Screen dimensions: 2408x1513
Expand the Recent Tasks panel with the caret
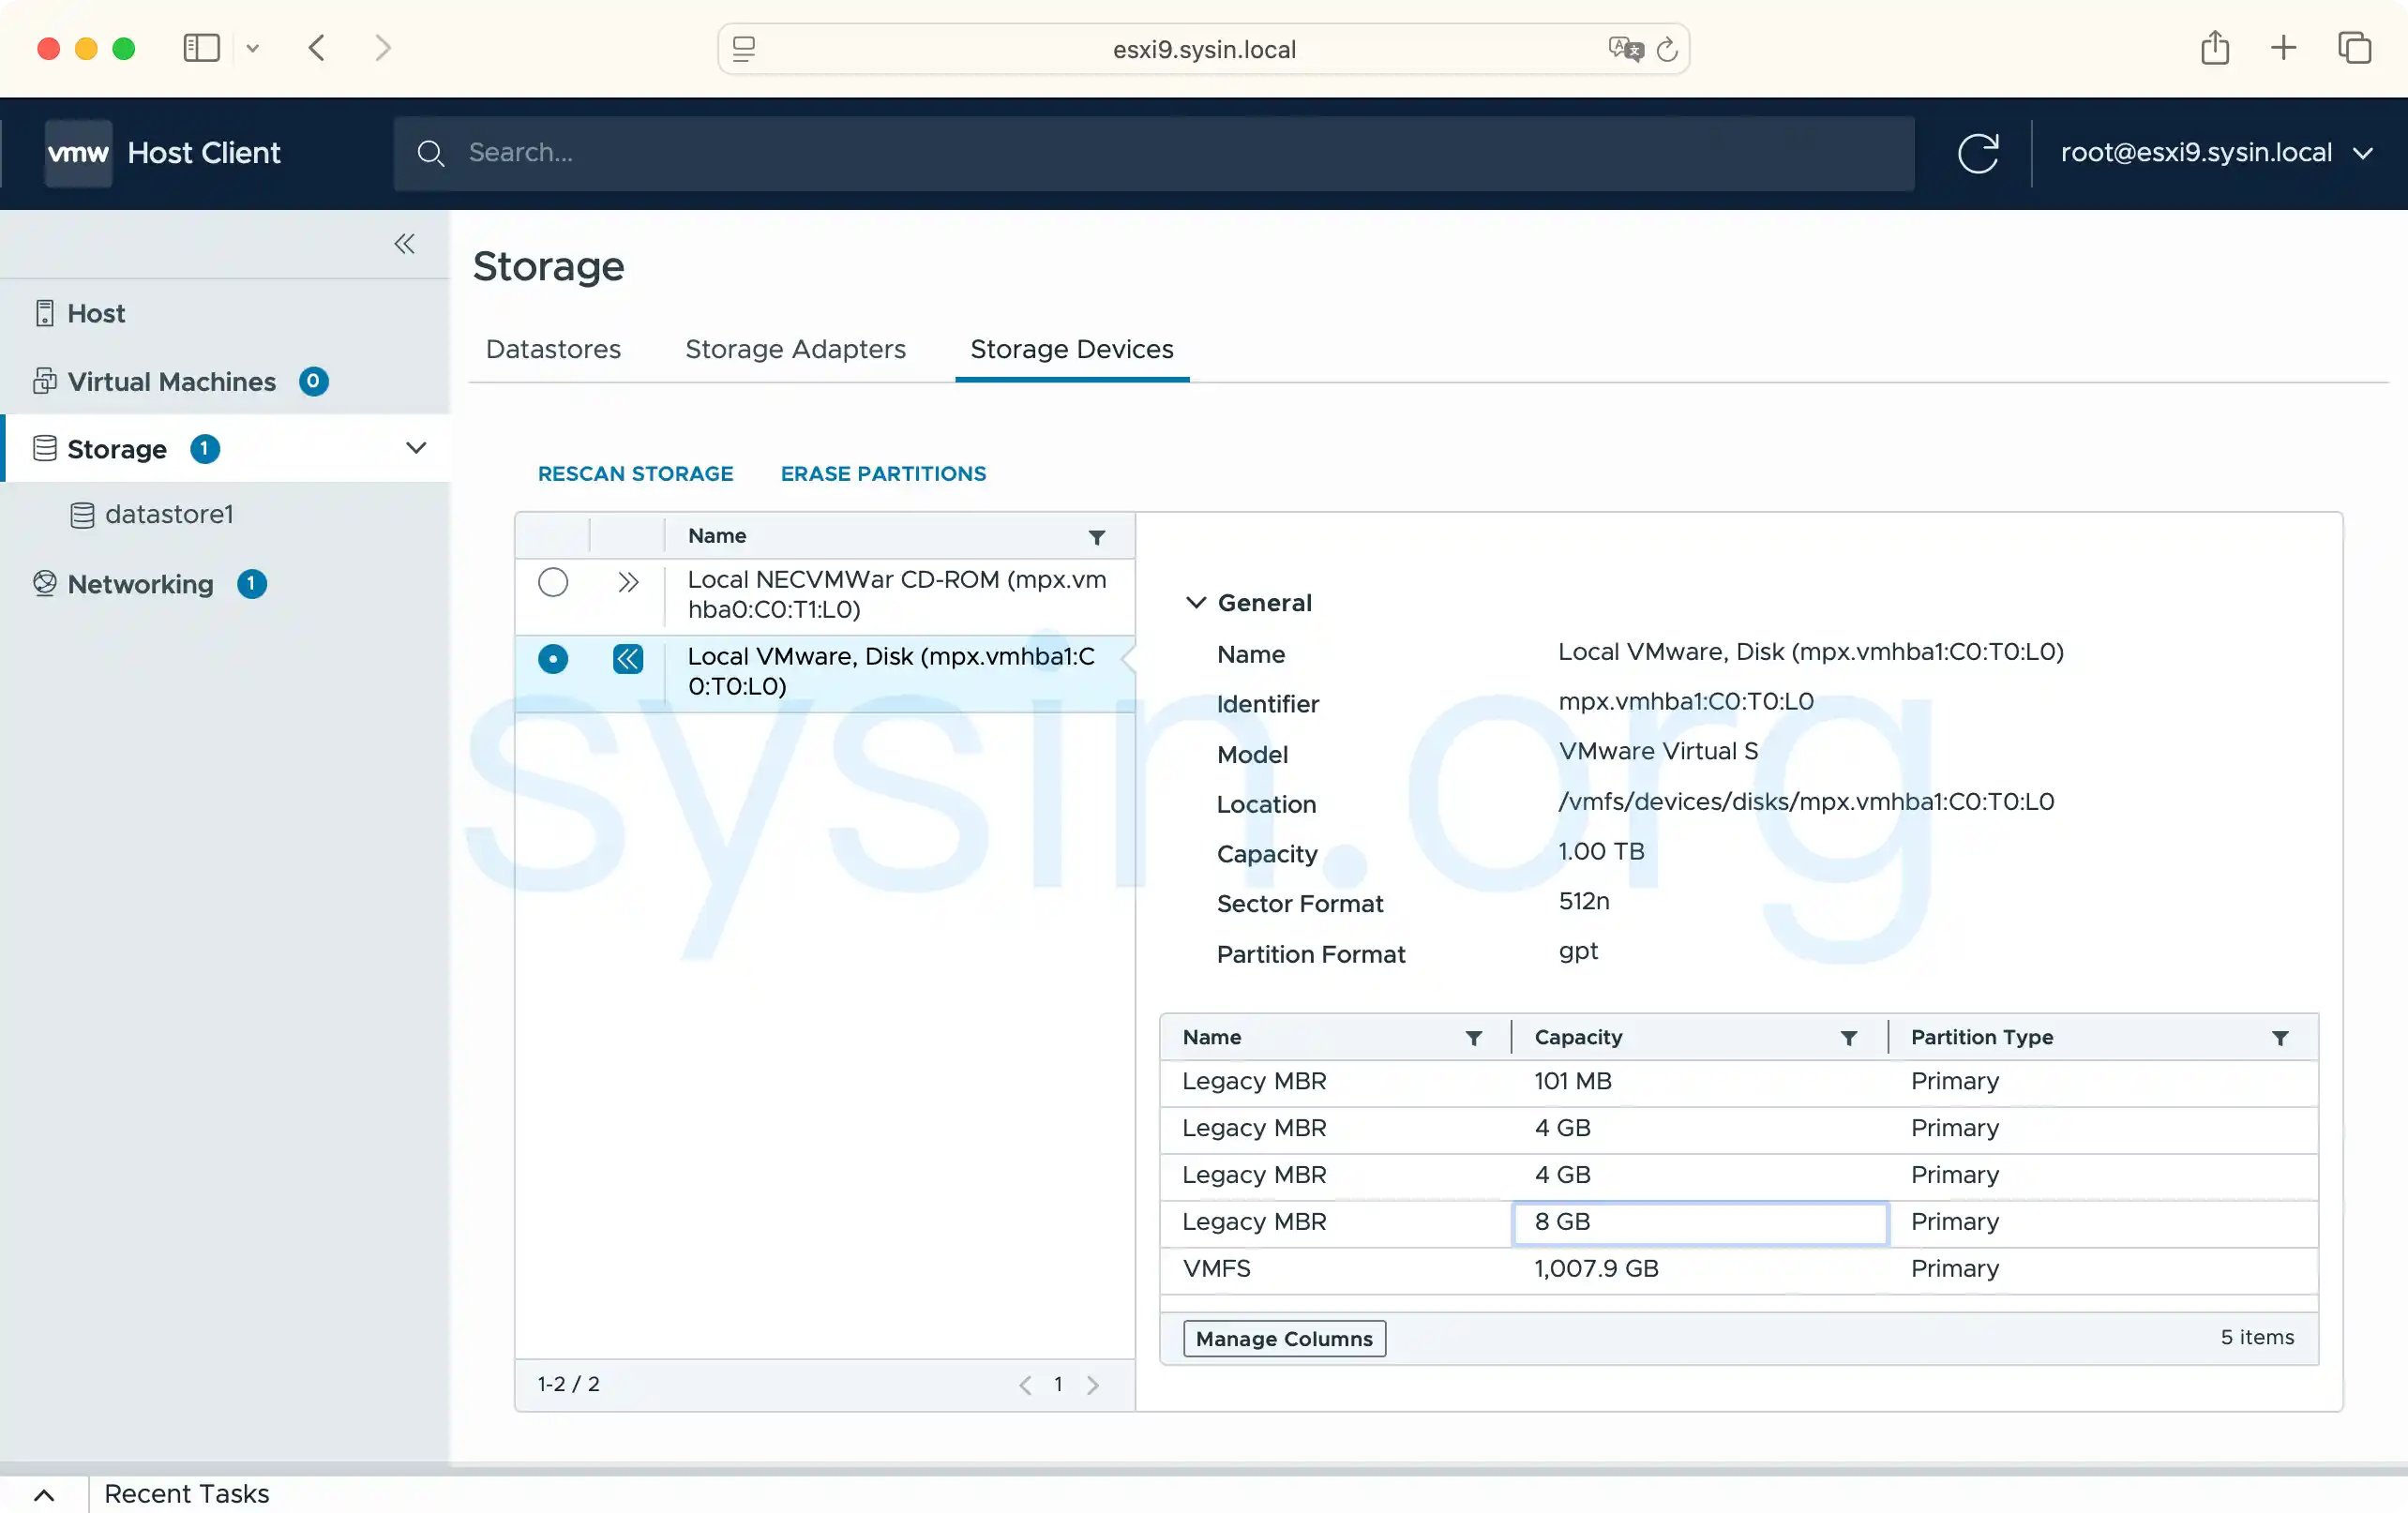click(x=44, y=1495)
